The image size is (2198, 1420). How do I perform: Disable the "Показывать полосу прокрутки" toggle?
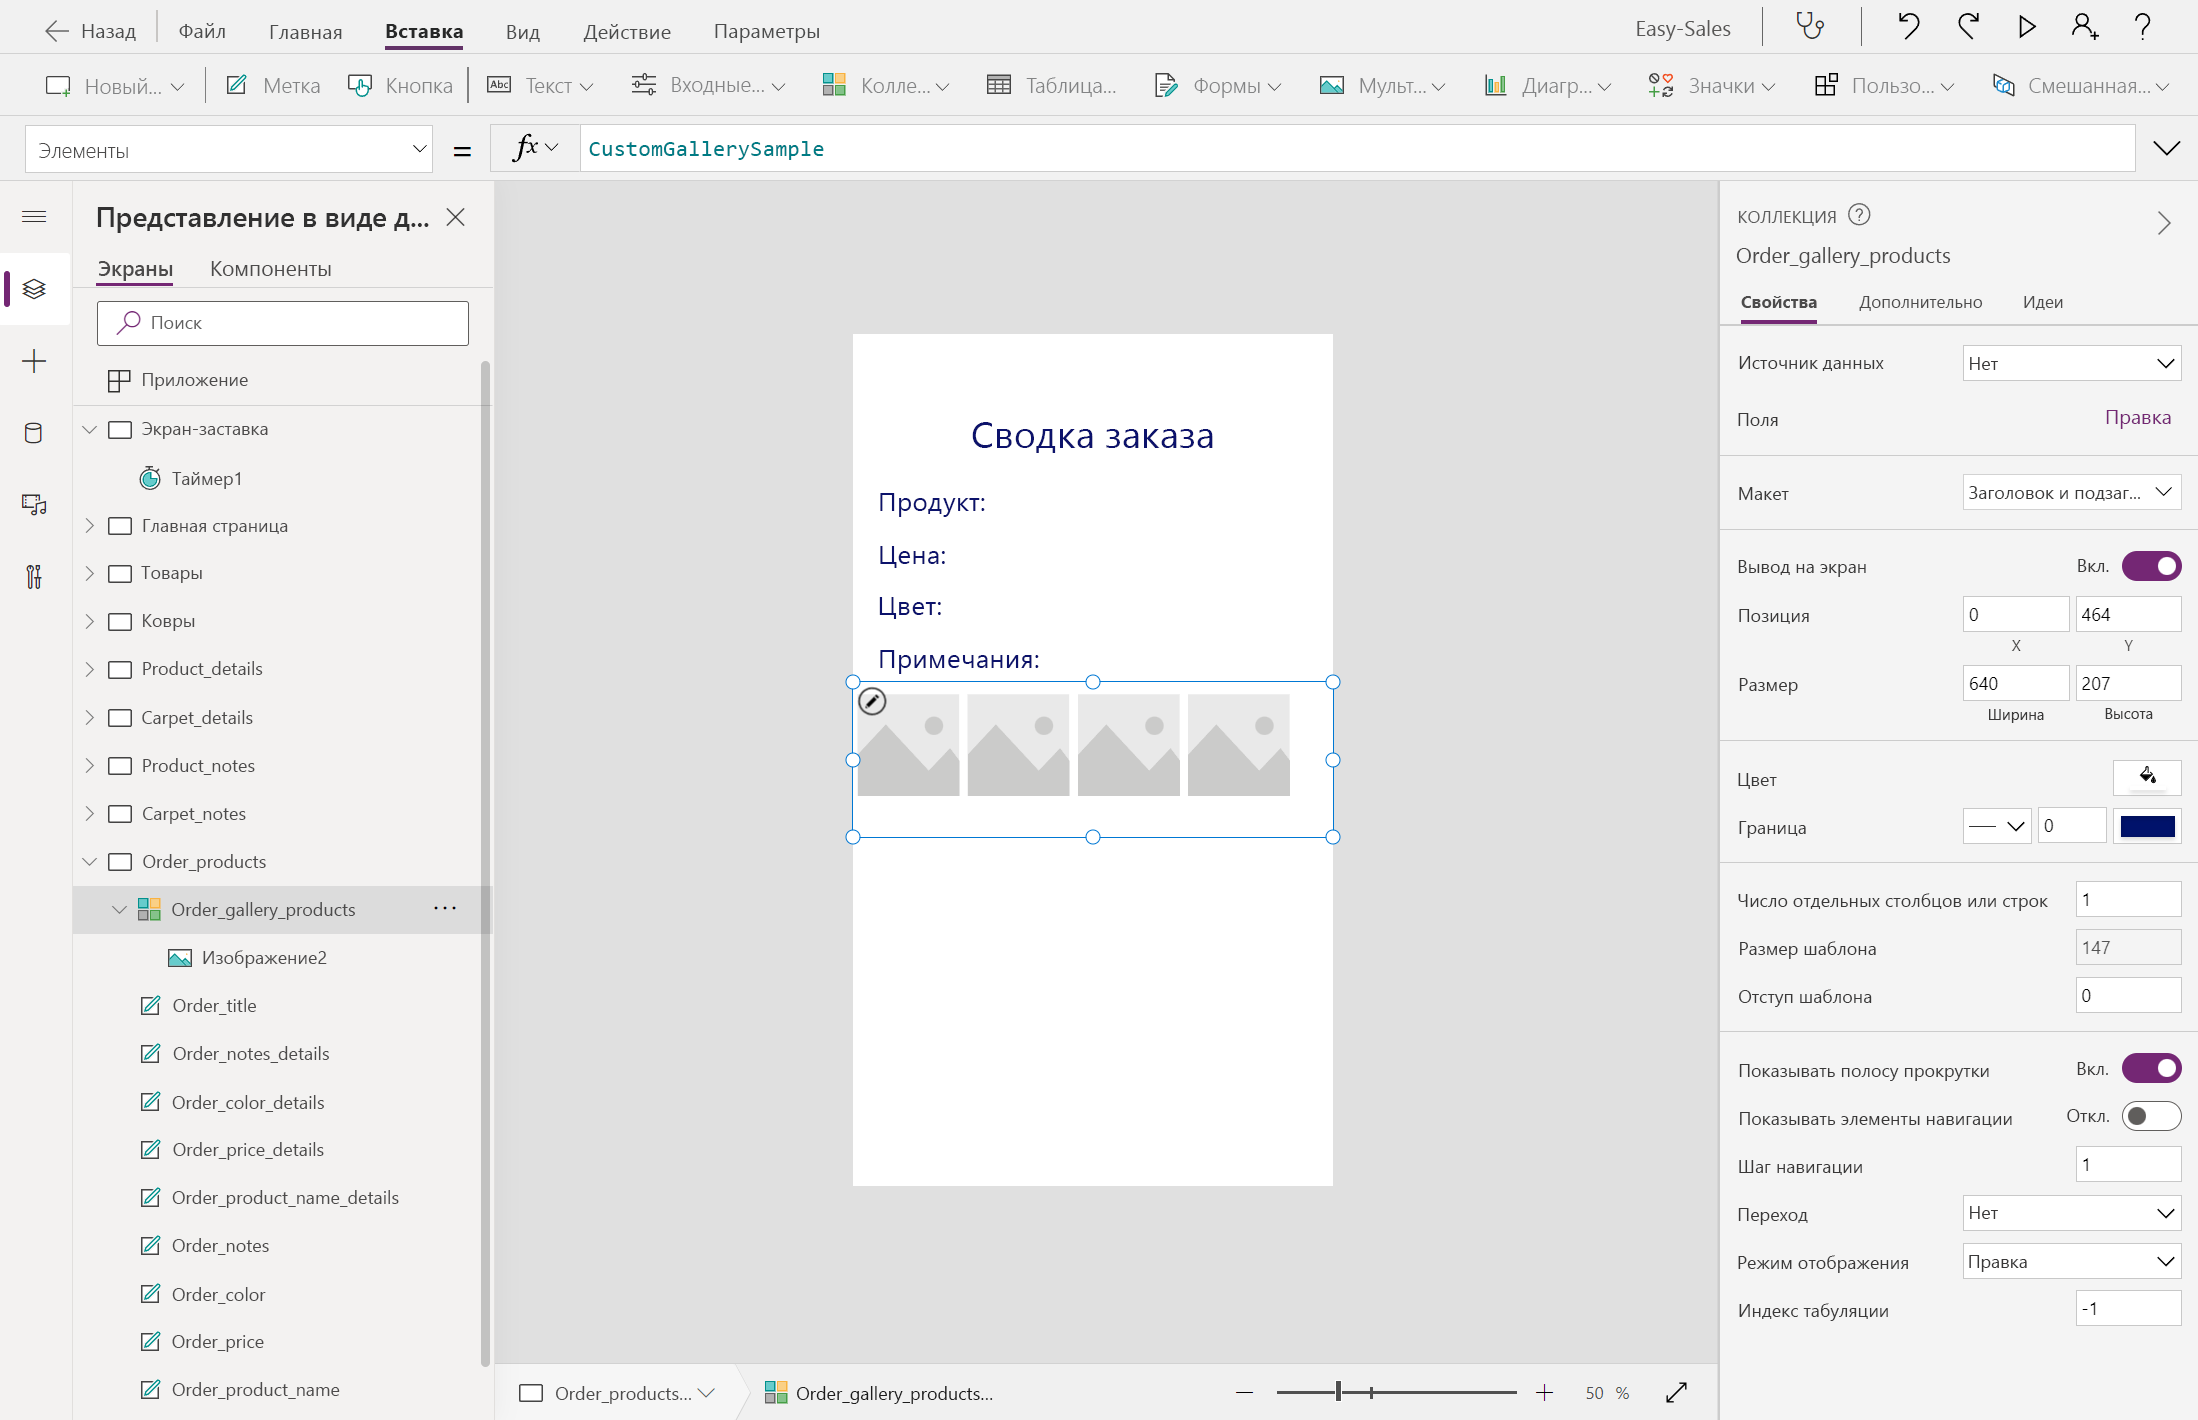pyautogui.click(x=2151, y=1068)
